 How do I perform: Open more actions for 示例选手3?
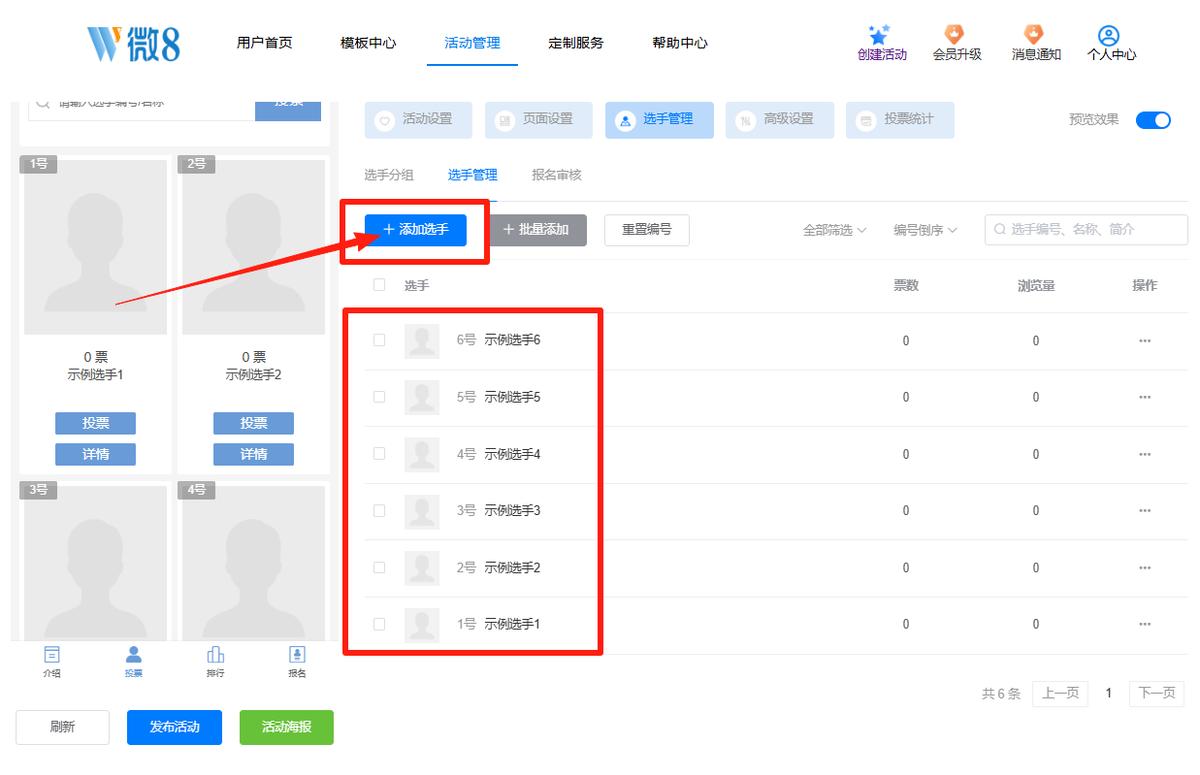[x=1145, y=511]
